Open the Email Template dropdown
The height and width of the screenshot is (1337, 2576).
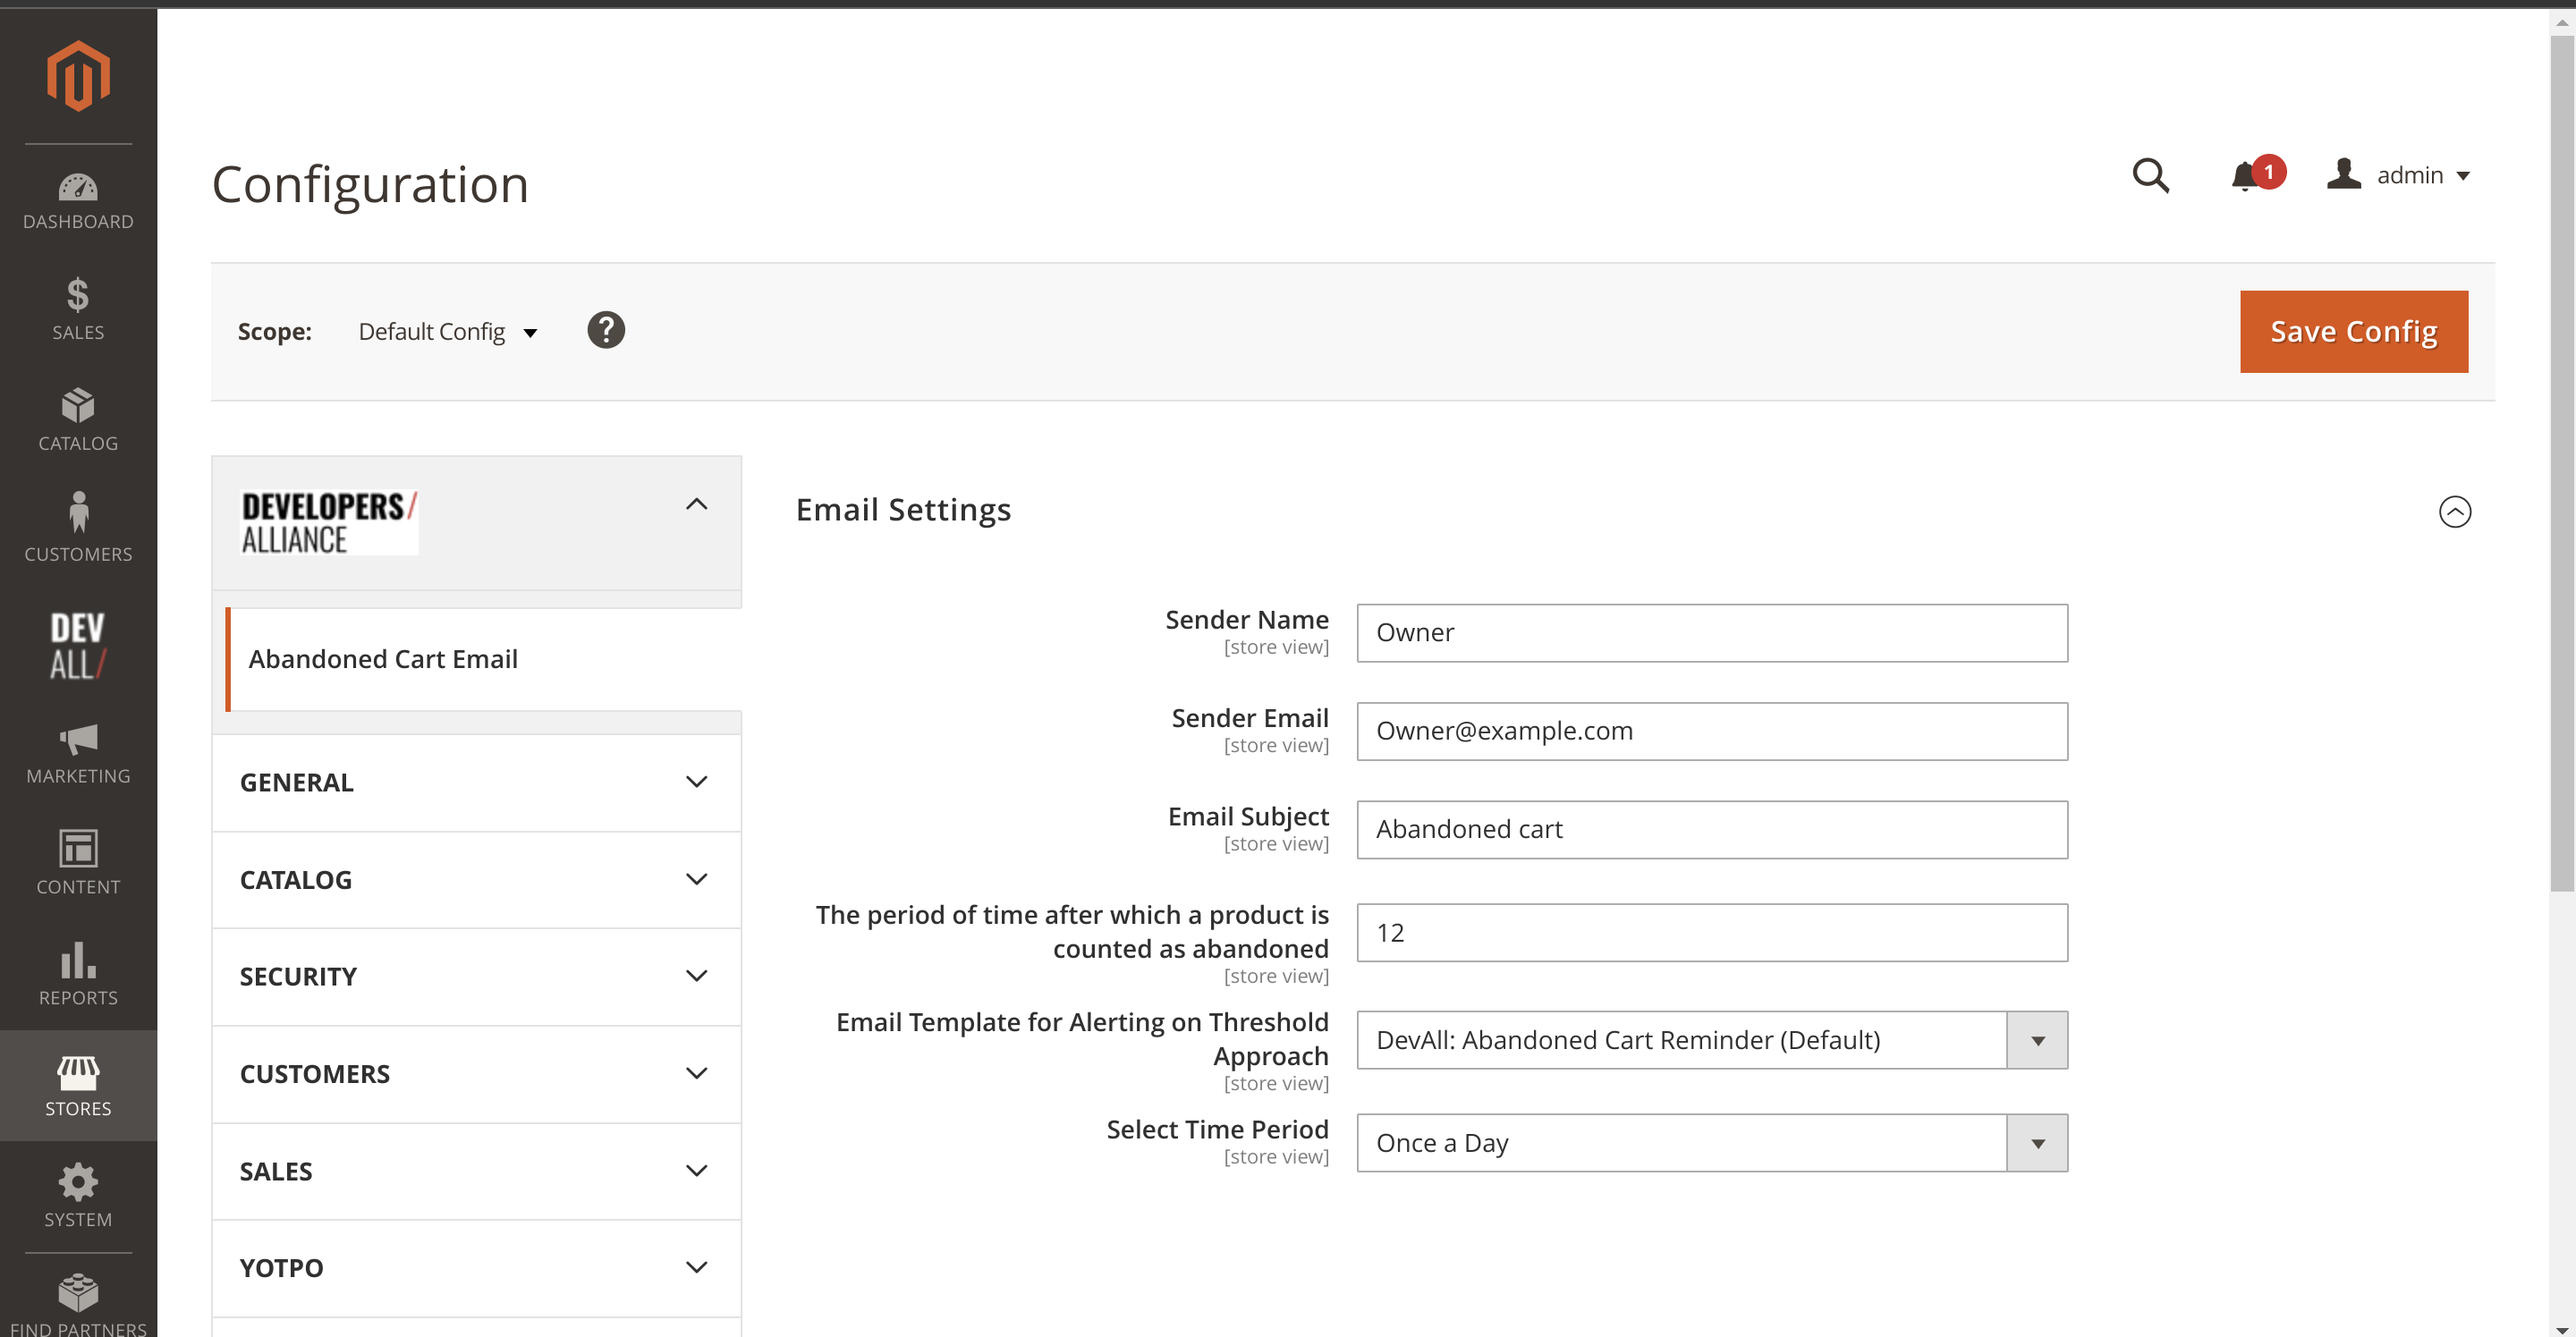tap(1711, 1040)
